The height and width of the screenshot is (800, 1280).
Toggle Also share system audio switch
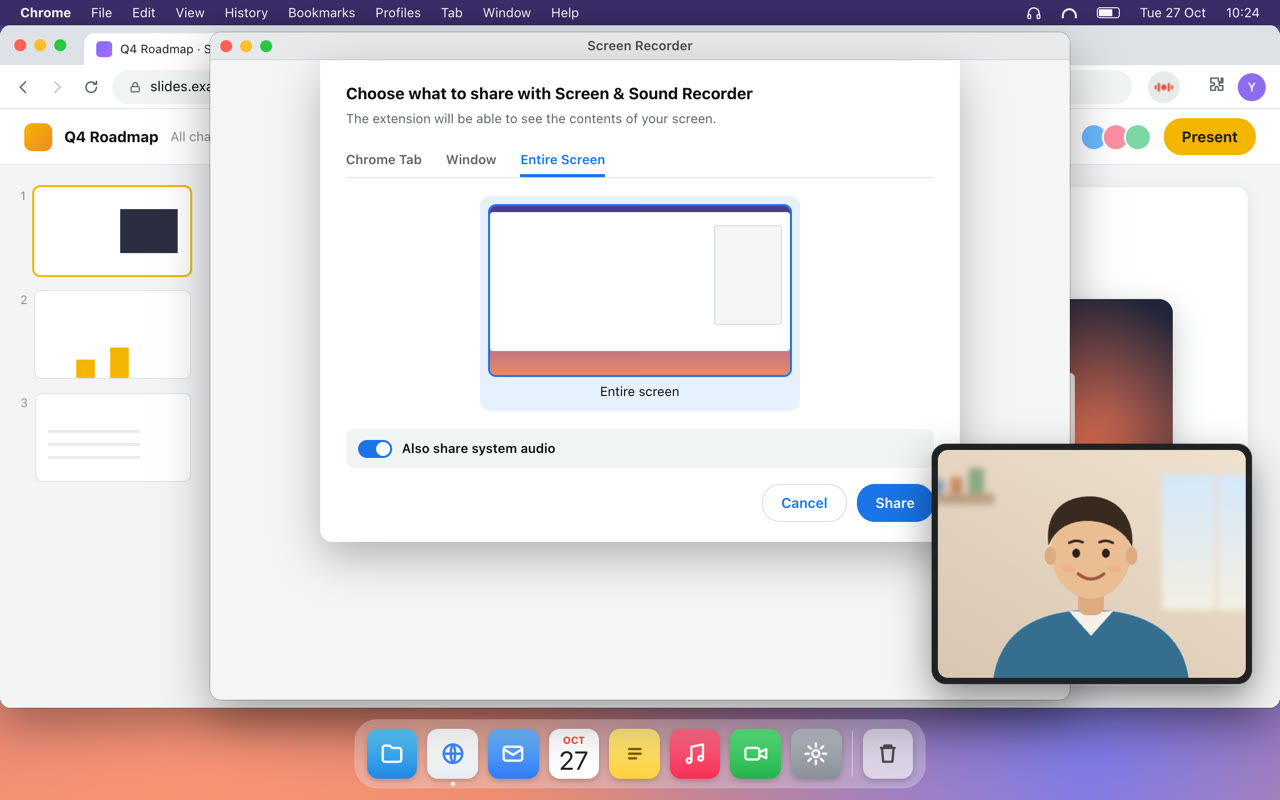(x=375, y=449)
